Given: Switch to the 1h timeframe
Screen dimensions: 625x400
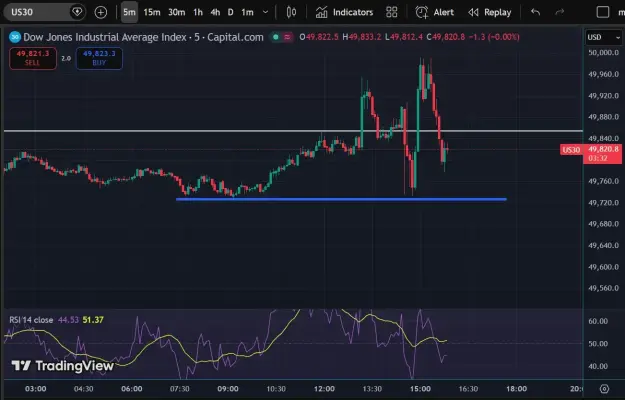Looking at the screenshot, I should point(198,12).
